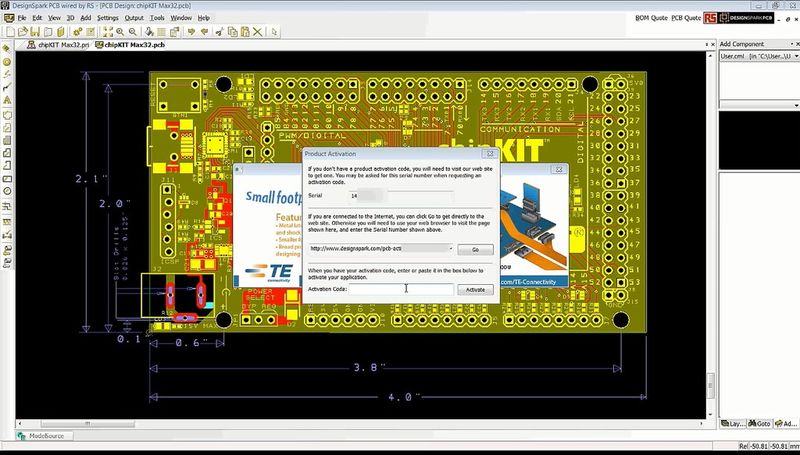The width and height of the screenshot is (800, 455).
Task: Click the Go button in Product Activation
Action: (x=475, y=250)
